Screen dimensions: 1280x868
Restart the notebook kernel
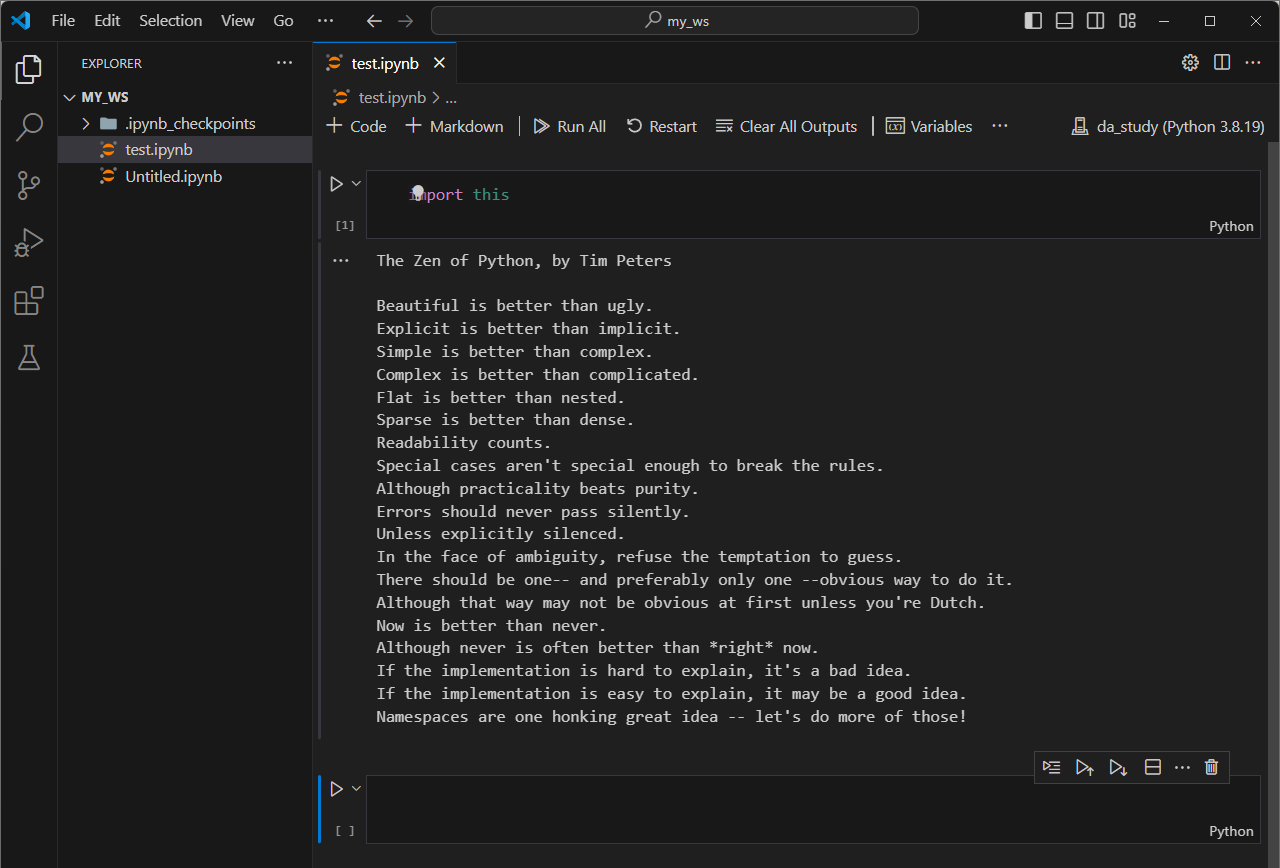click(661, 126)
